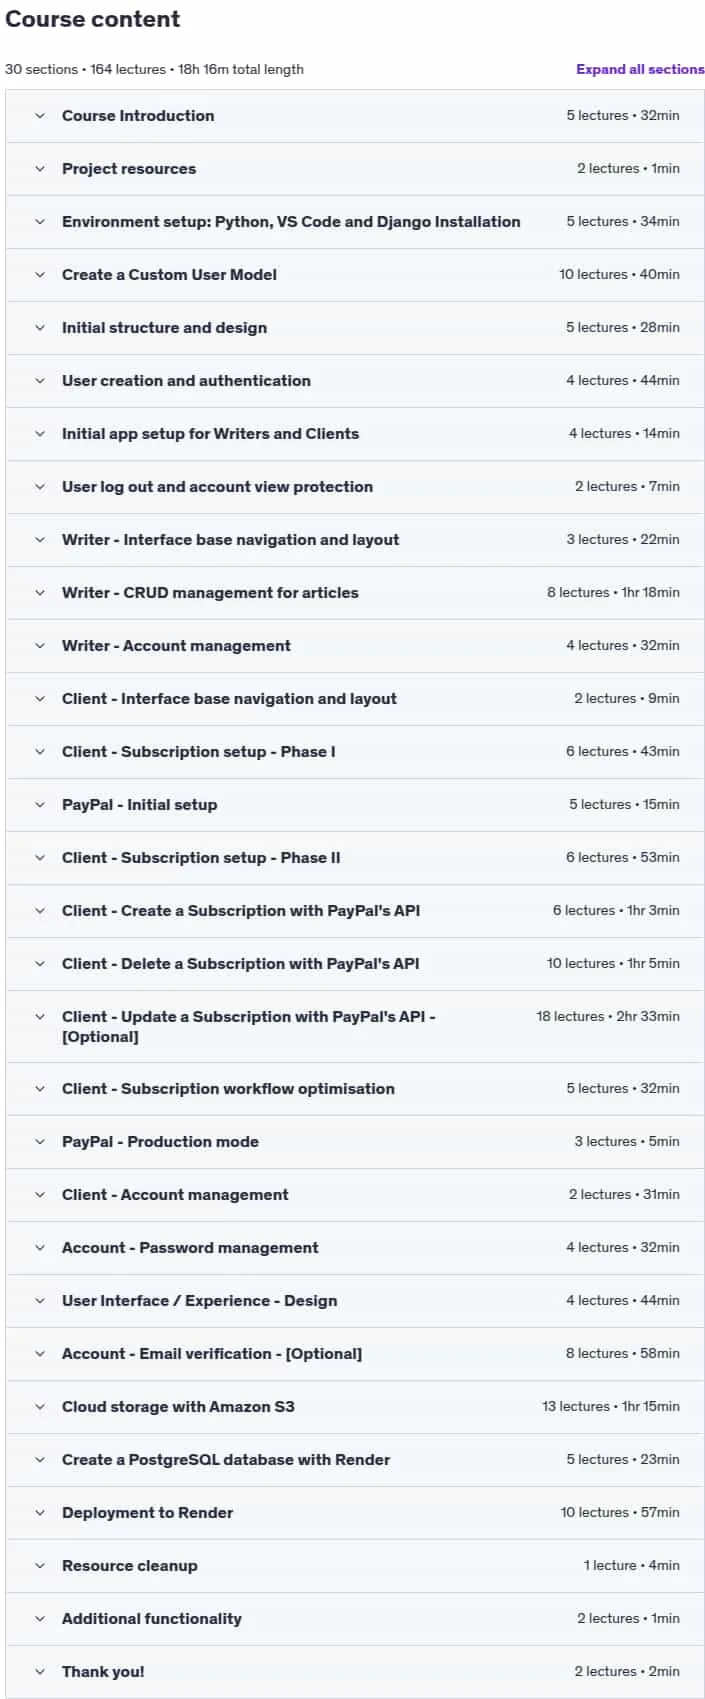The width and height of the screenshot is (705, 1699).
Task: Click chevron next to Deployment to Render
Action: click(x=40, y=1513)
